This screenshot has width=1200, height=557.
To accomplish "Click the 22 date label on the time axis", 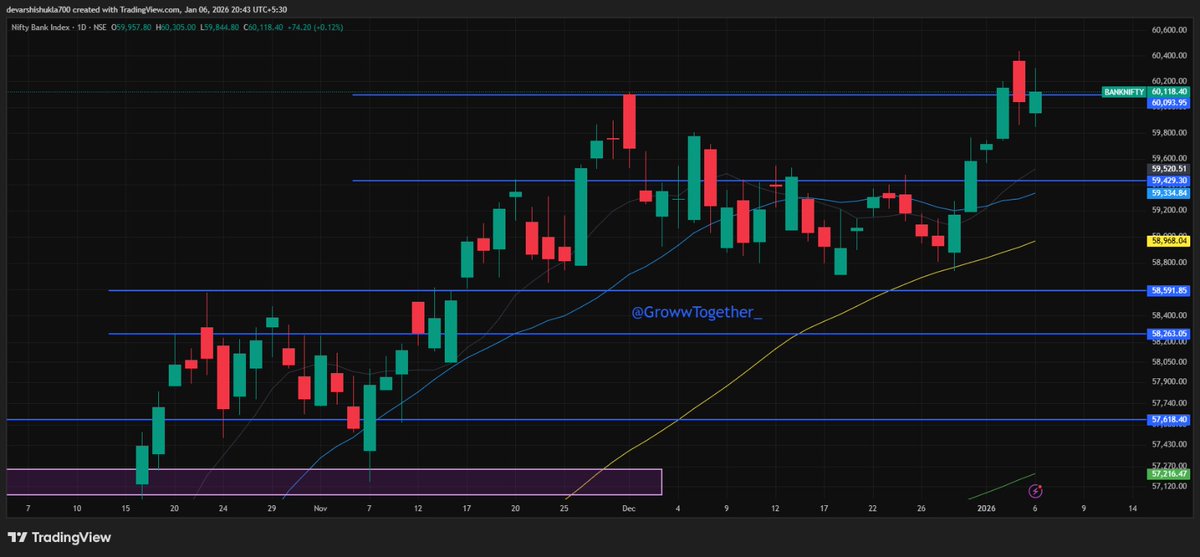I will click(x=874, y=509).
